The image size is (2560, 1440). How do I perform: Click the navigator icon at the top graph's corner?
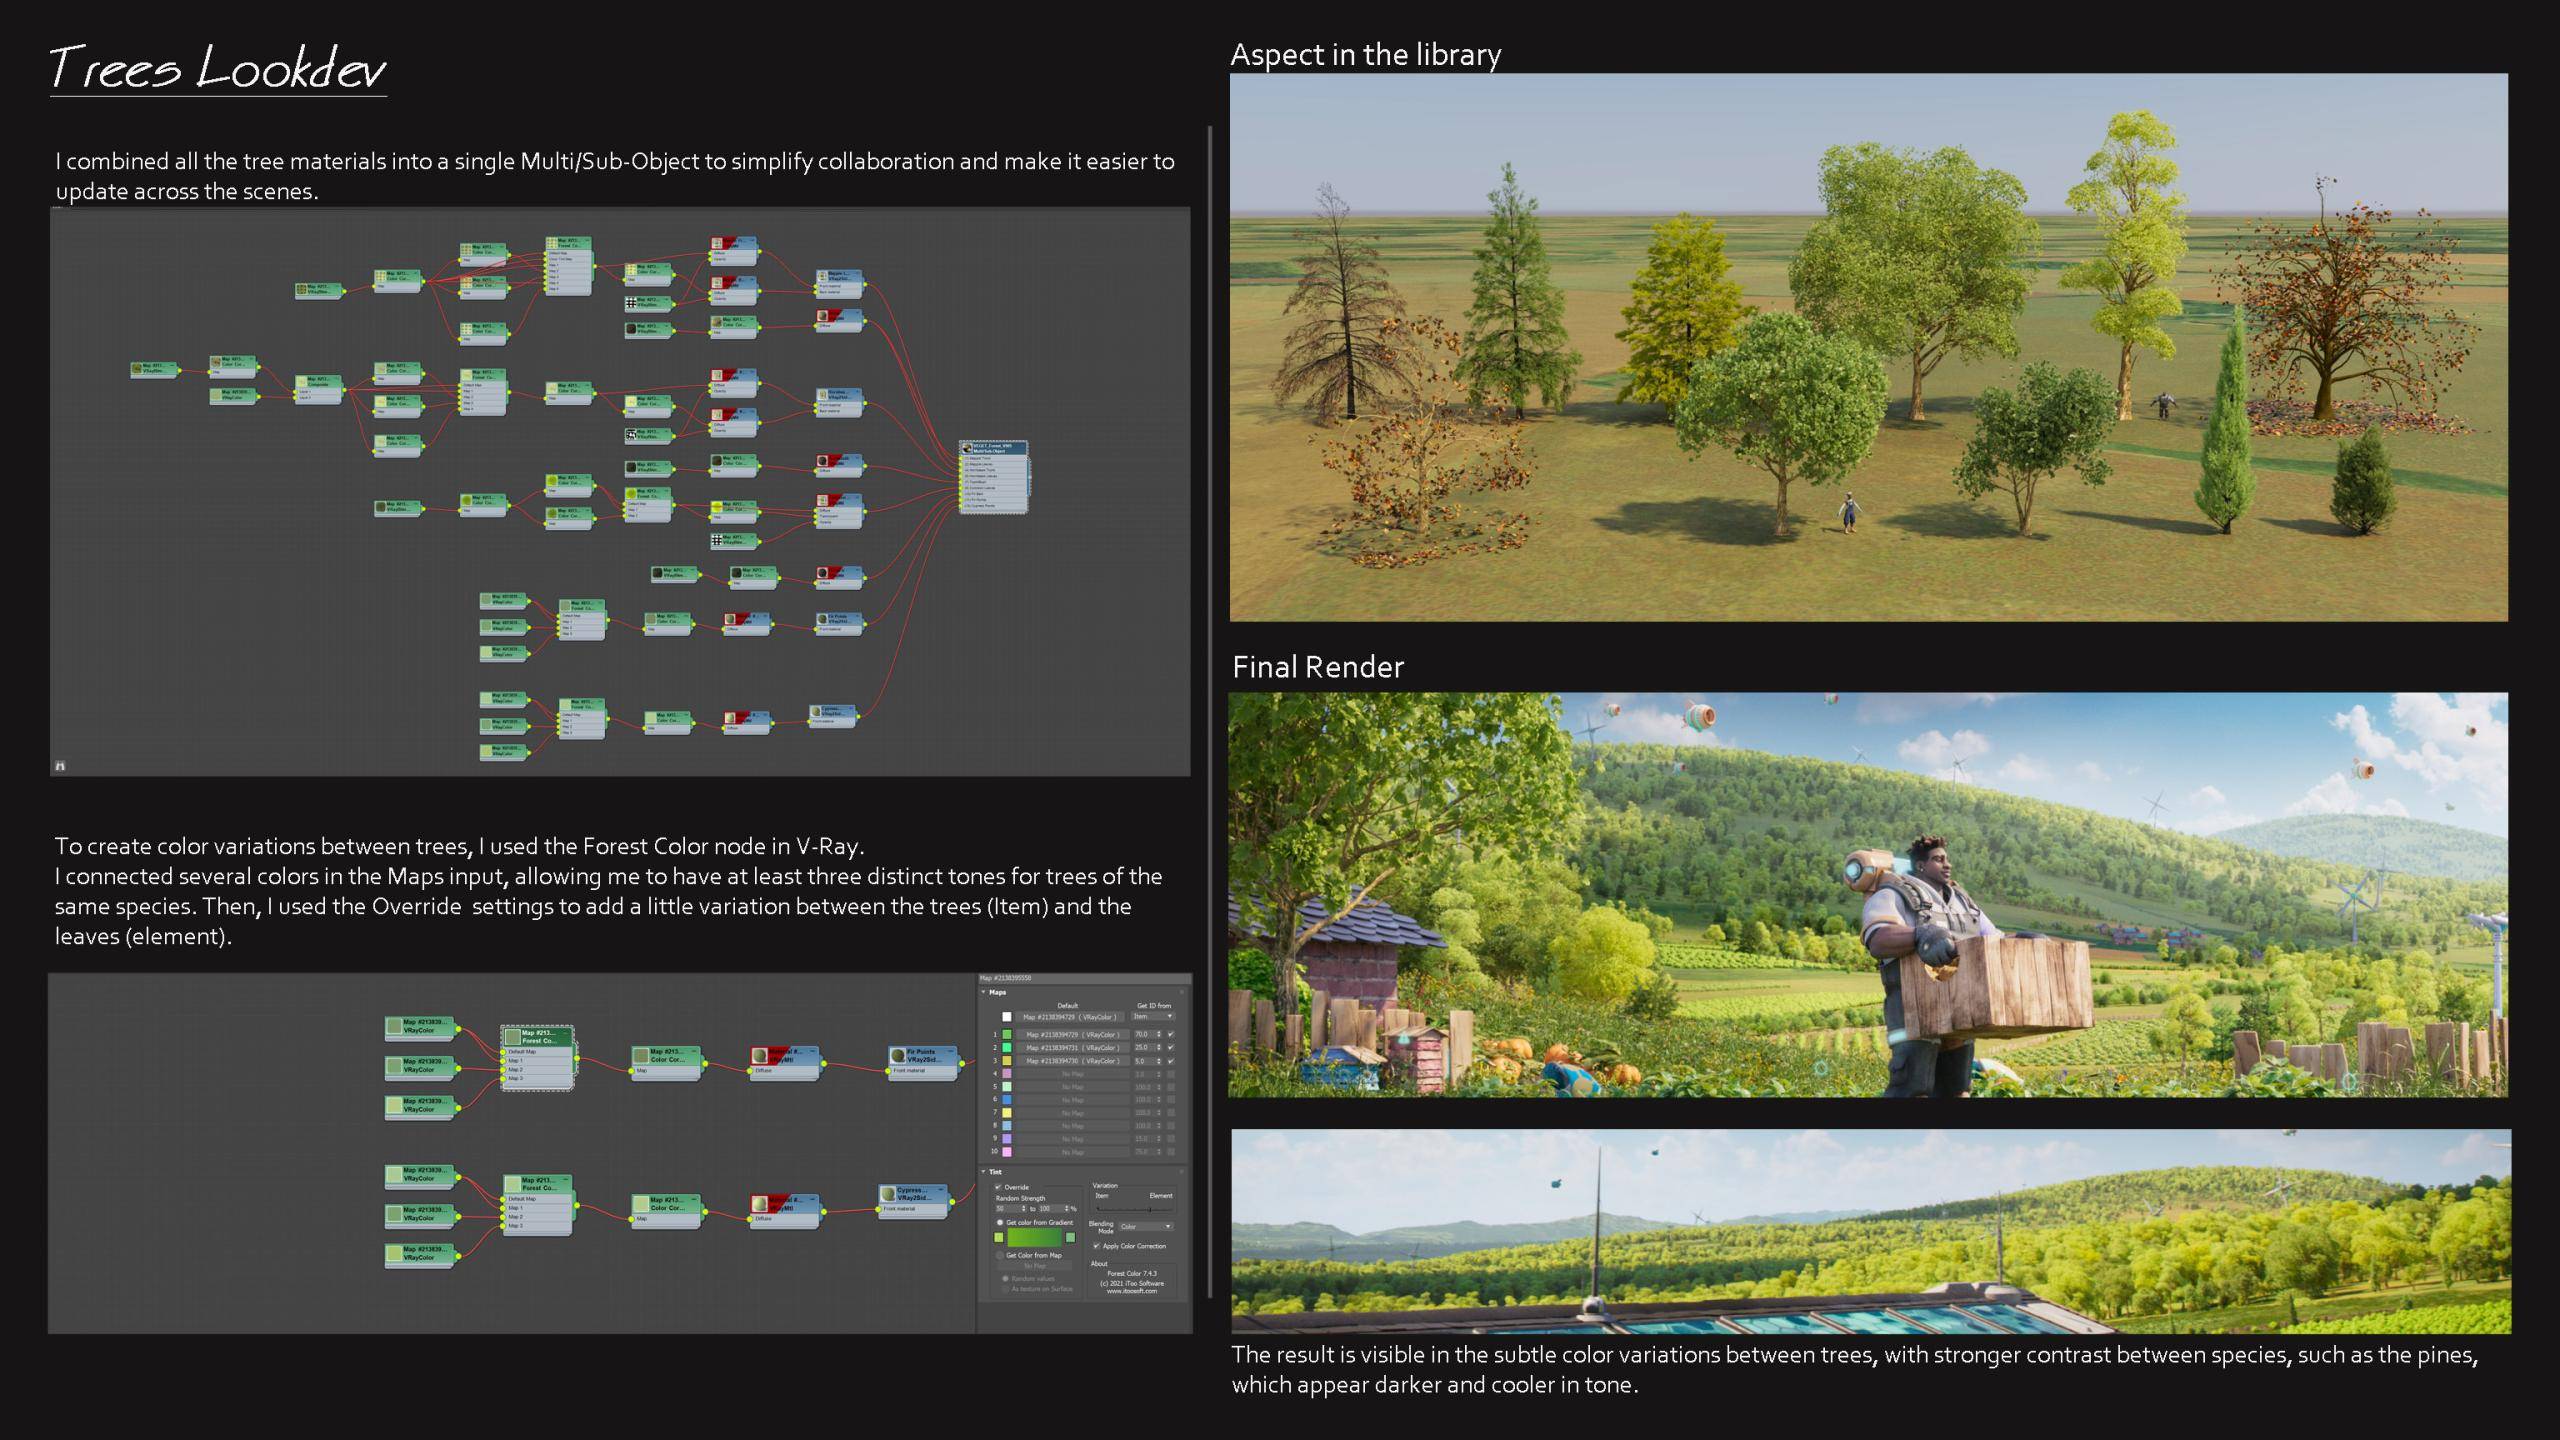pos(60,766)
